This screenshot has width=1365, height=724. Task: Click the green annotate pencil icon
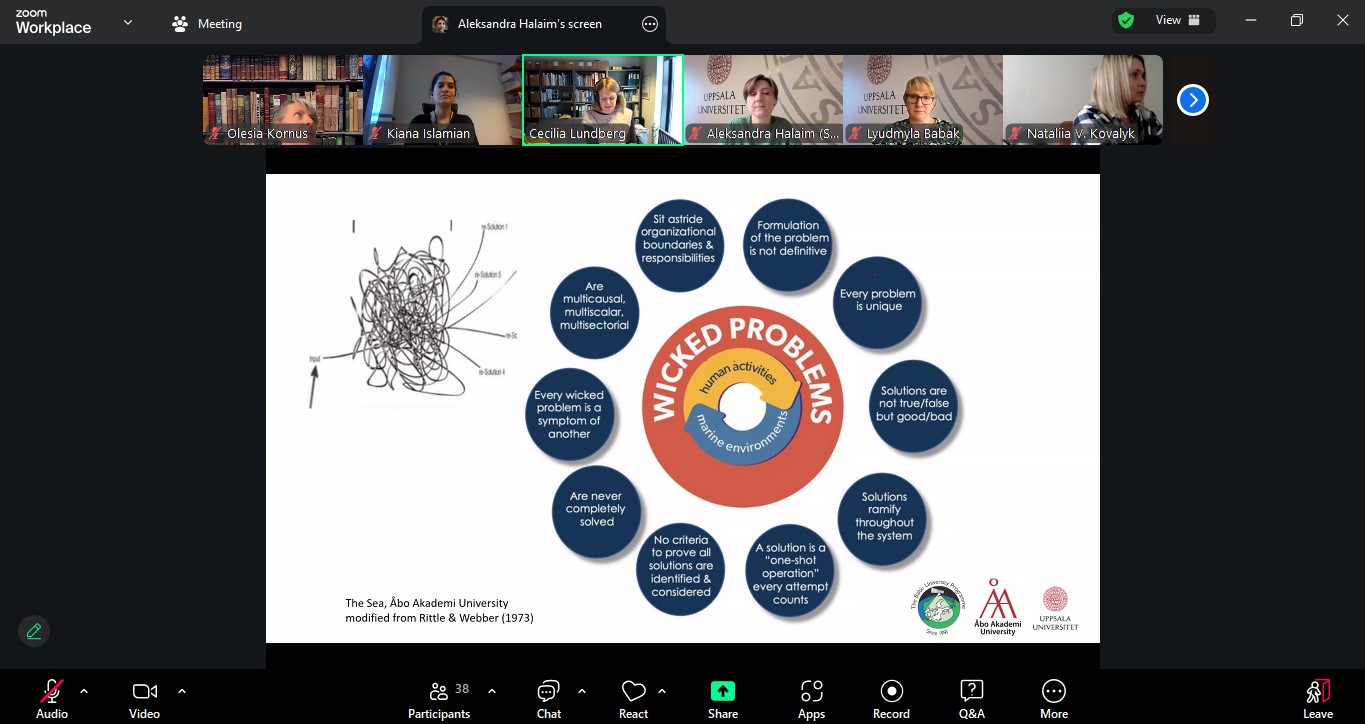click(34, 631)
